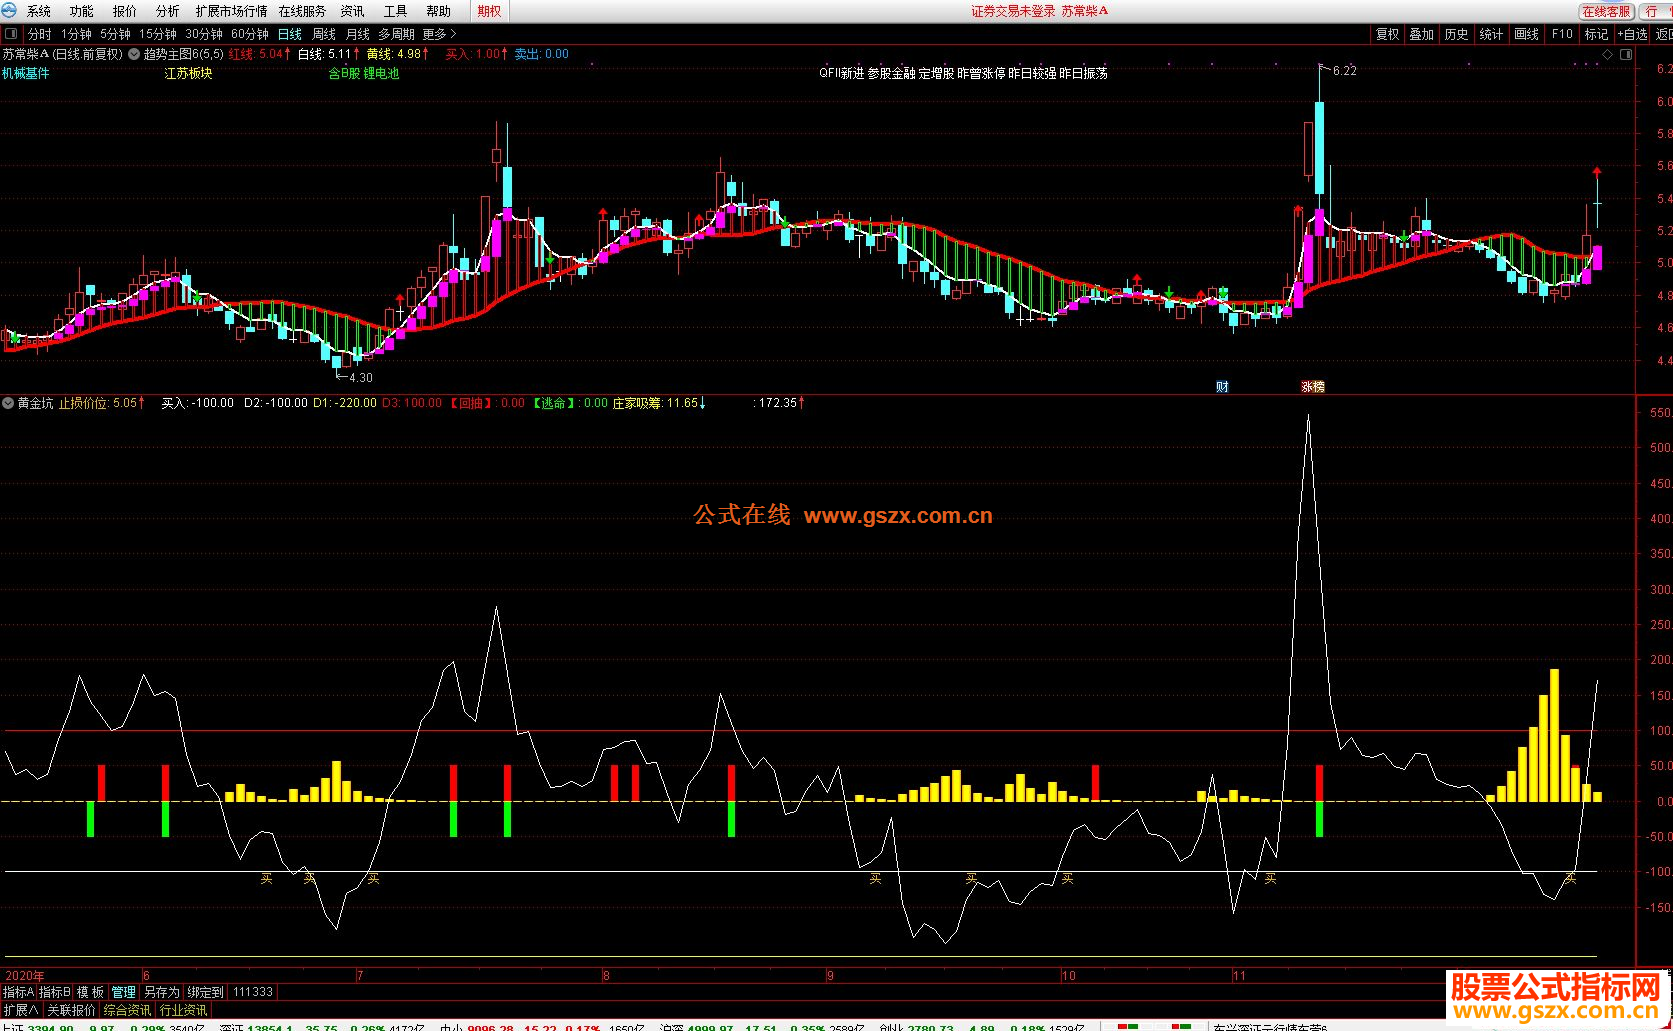1673x1031 pixels.
Task: Click the 财 marker below the chart
Action: point(1222,386)
